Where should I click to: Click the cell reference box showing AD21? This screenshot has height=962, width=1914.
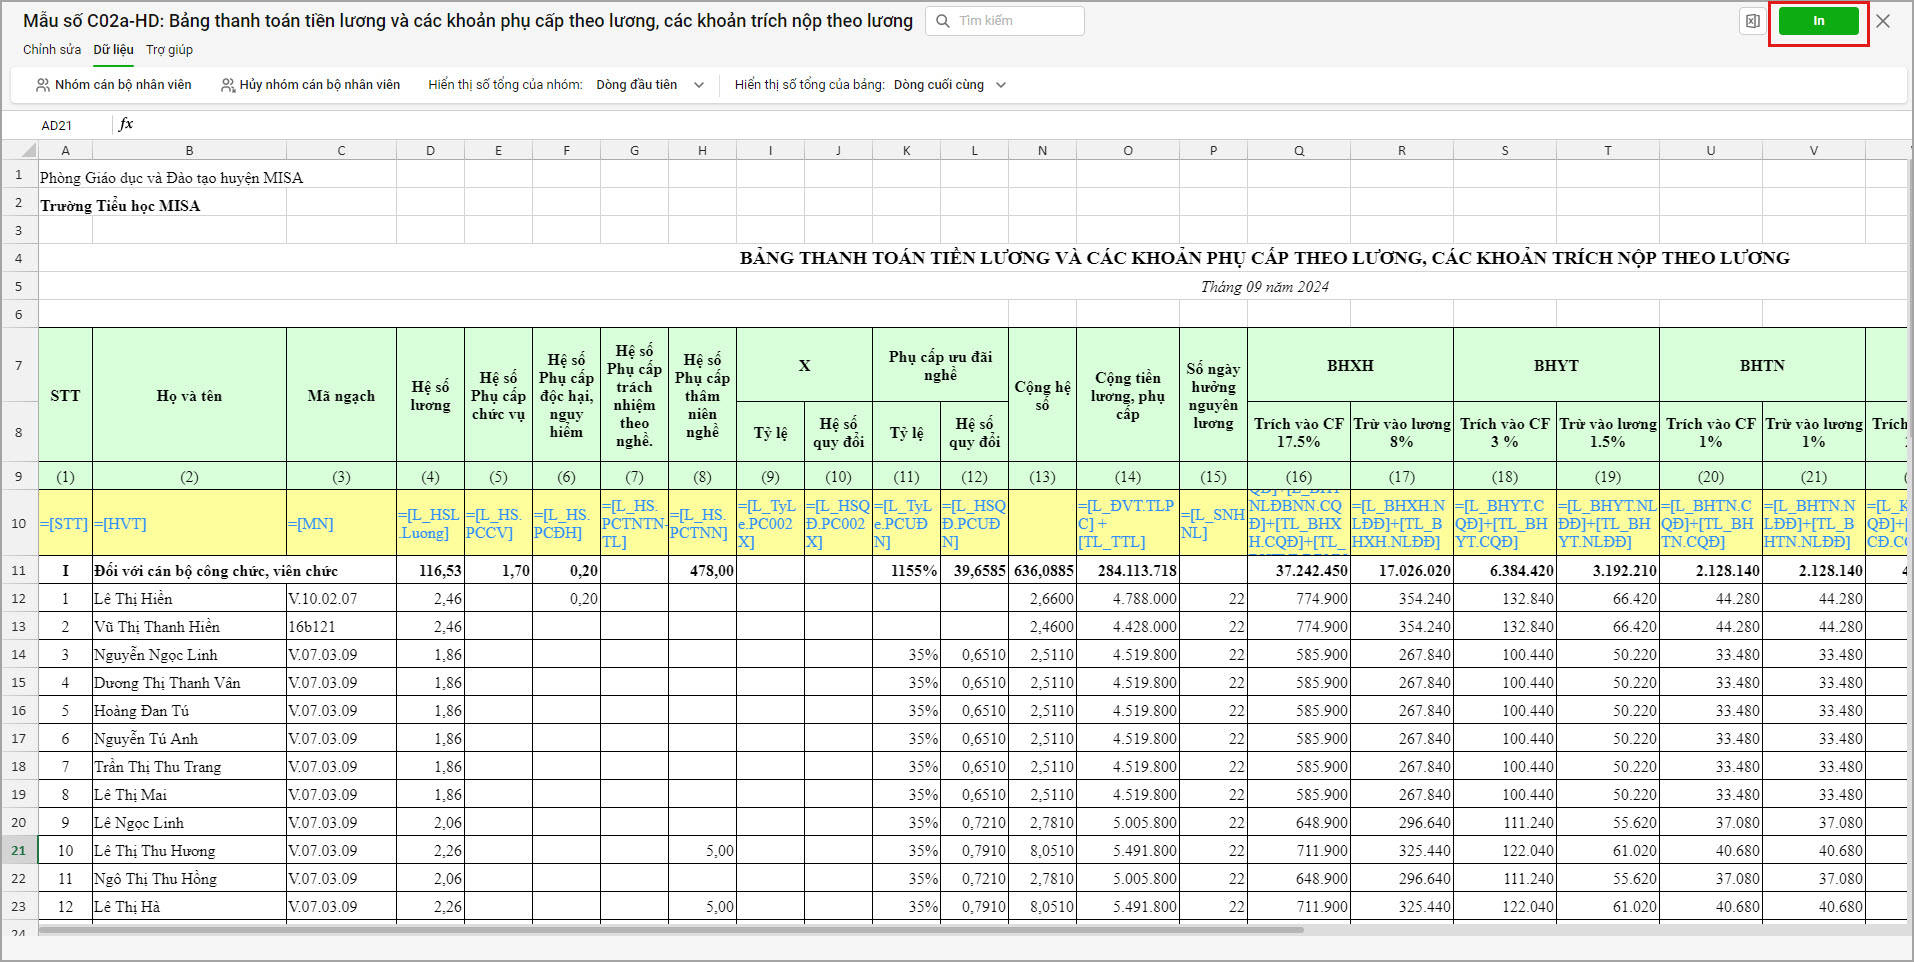coord(57,125)
